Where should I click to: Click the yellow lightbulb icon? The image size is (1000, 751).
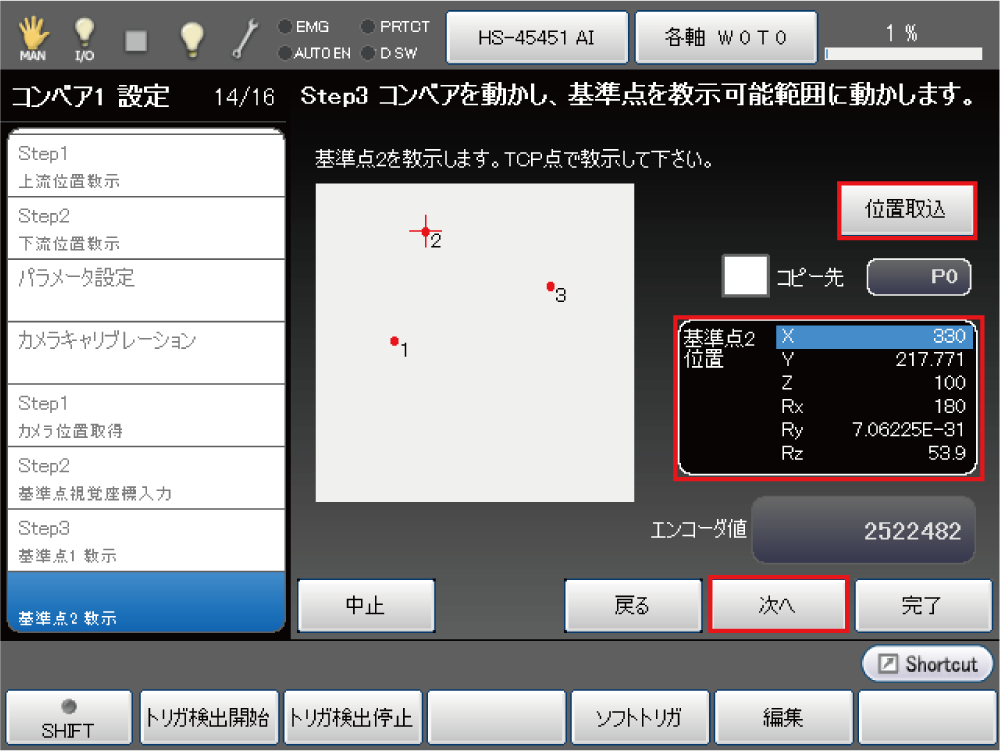pos(192,38)
